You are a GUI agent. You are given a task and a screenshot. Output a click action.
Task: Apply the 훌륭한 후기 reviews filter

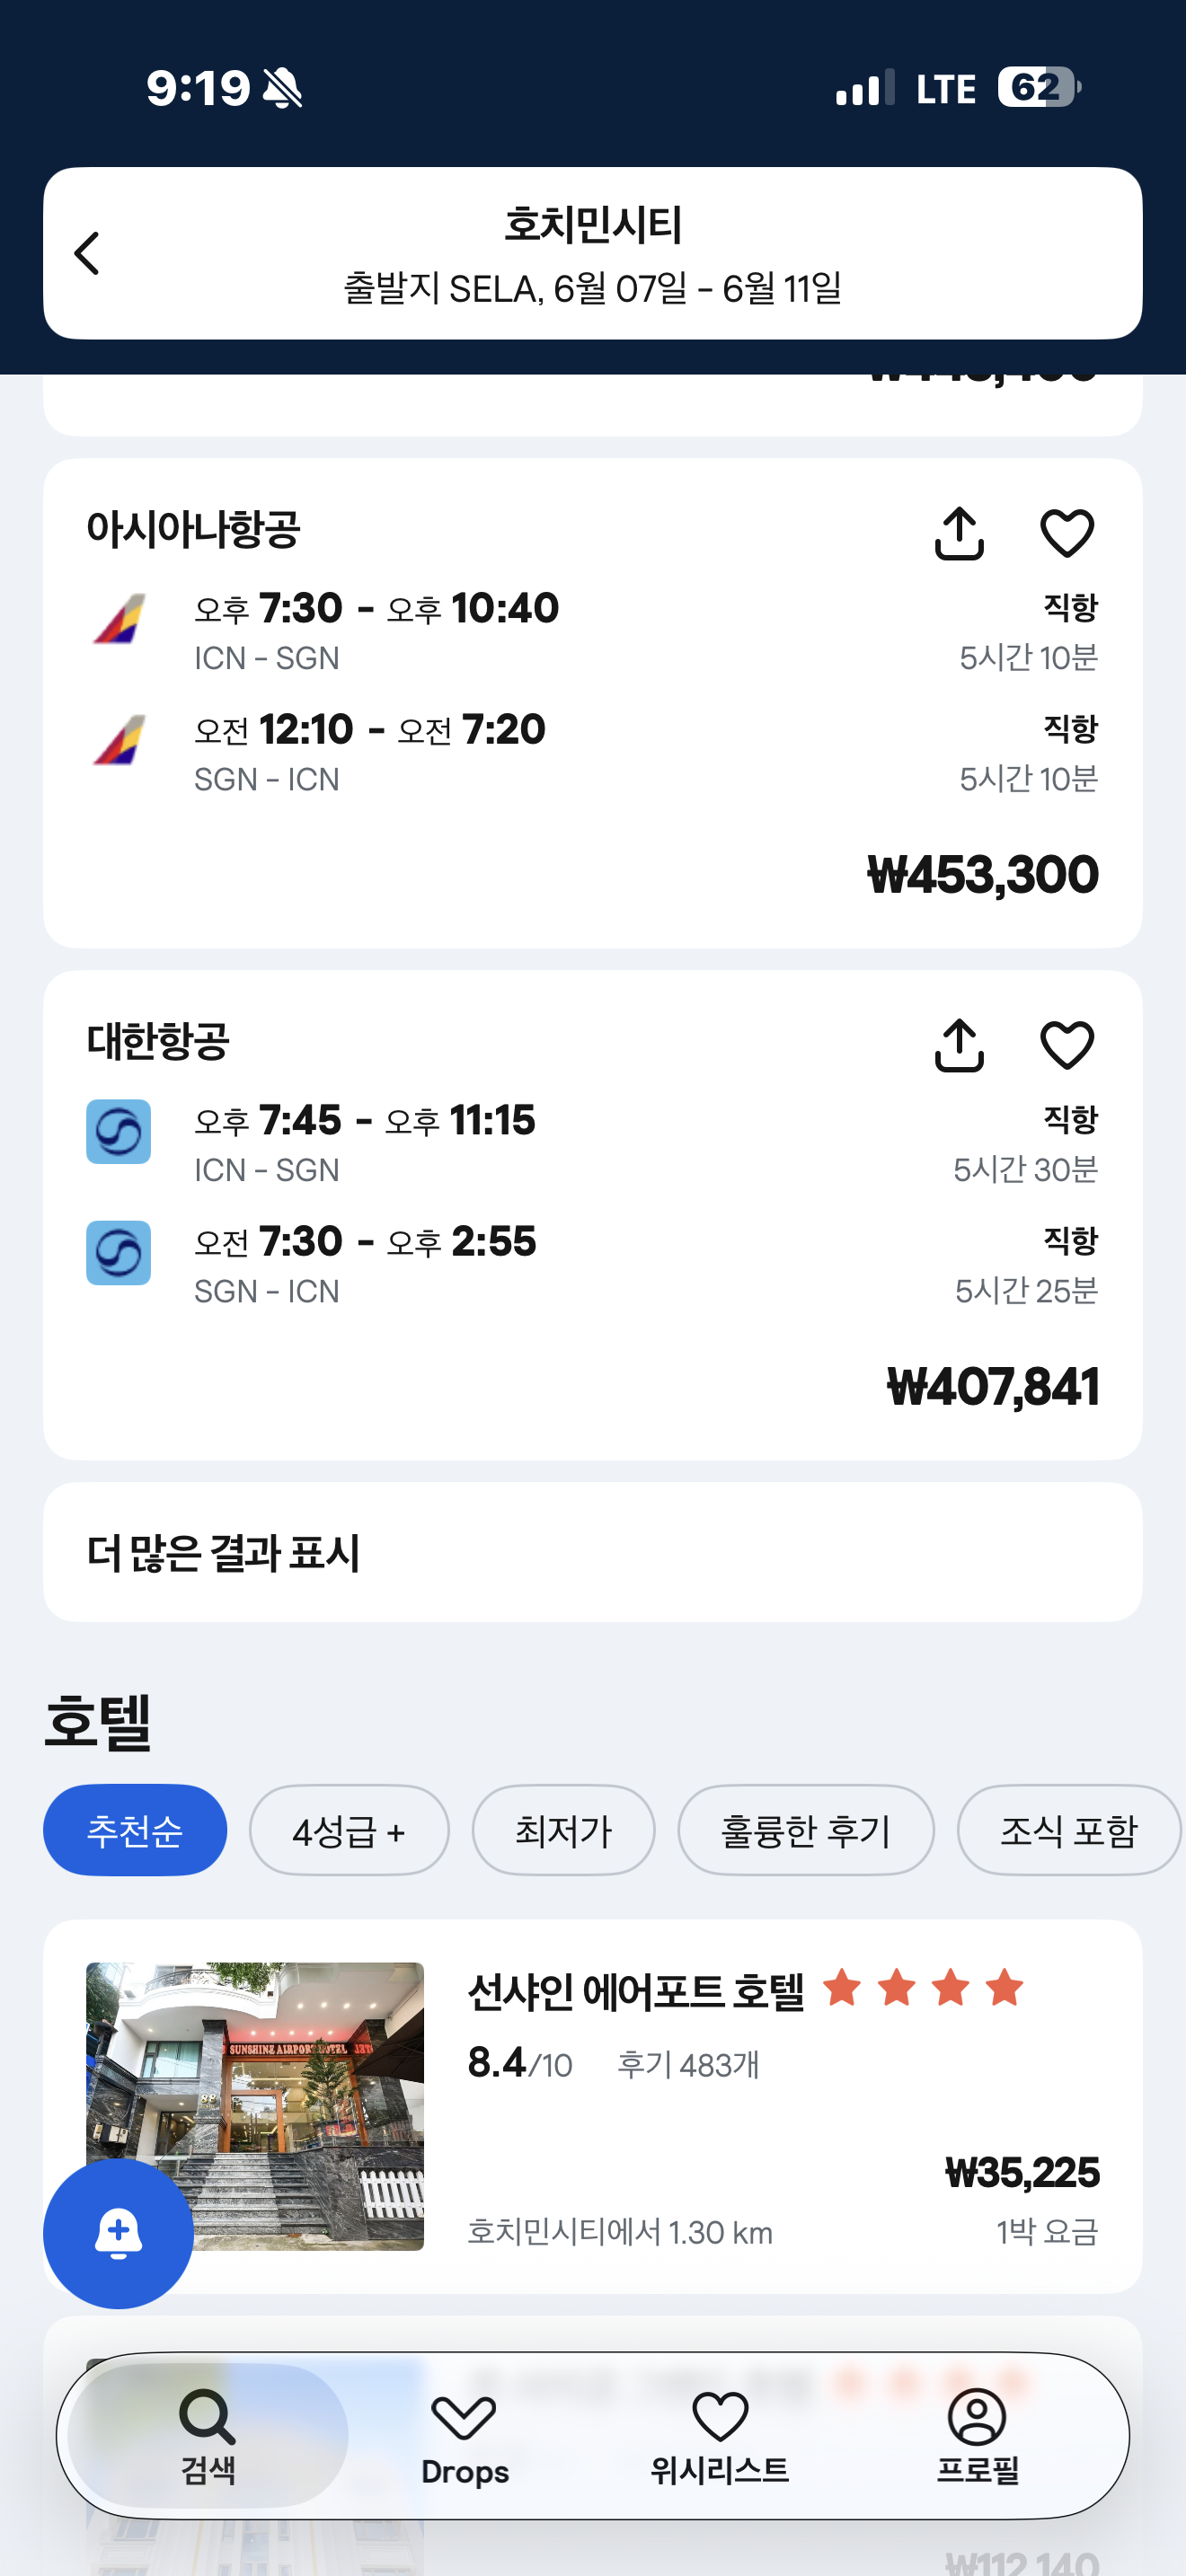[805, 1830]
